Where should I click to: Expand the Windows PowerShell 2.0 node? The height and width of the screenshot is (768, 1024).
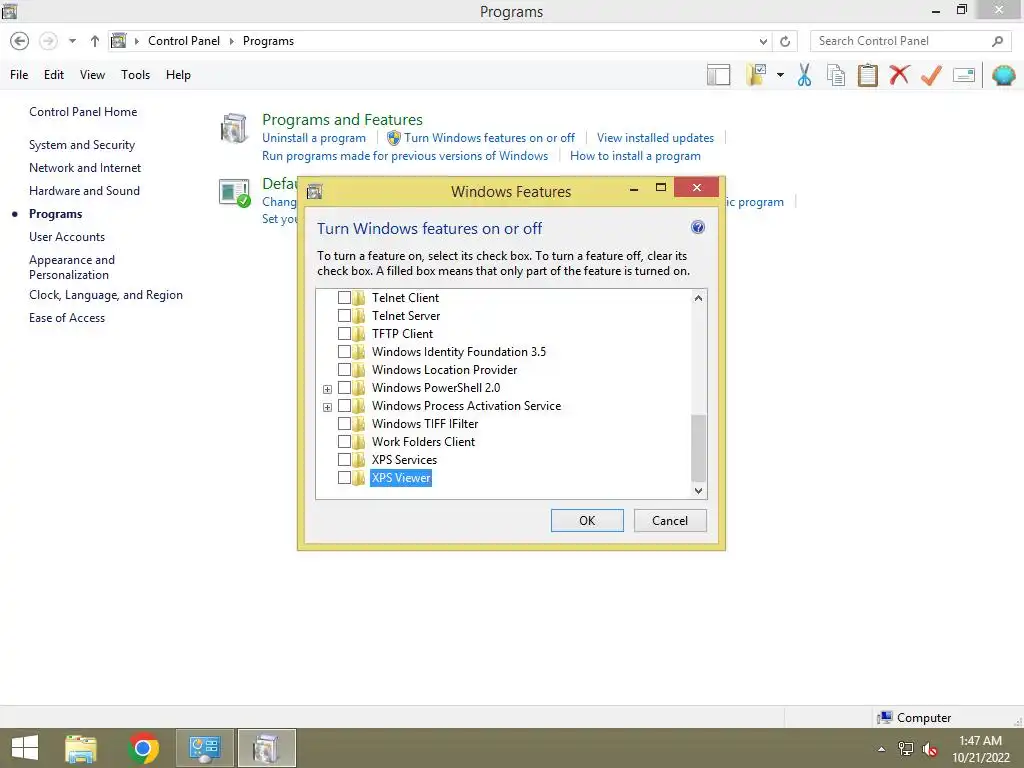click(x=327, y=389)
